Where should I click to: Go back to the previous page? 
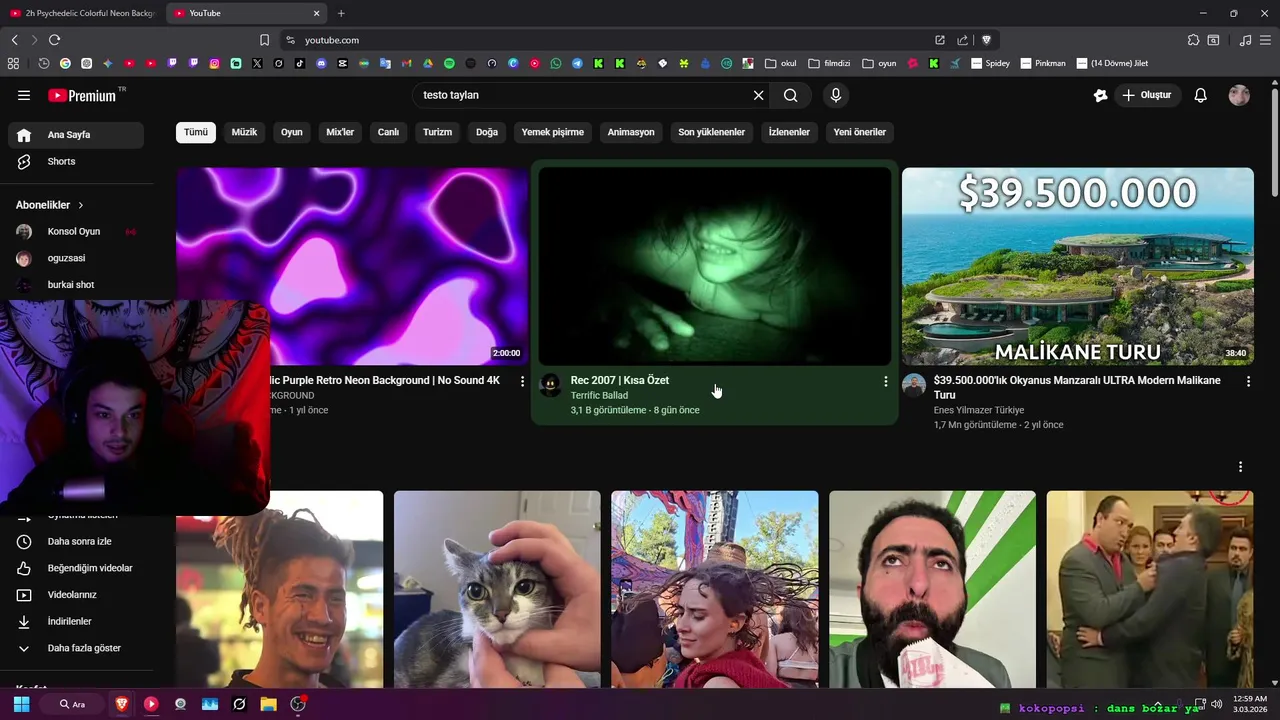[x=14, y=40]
